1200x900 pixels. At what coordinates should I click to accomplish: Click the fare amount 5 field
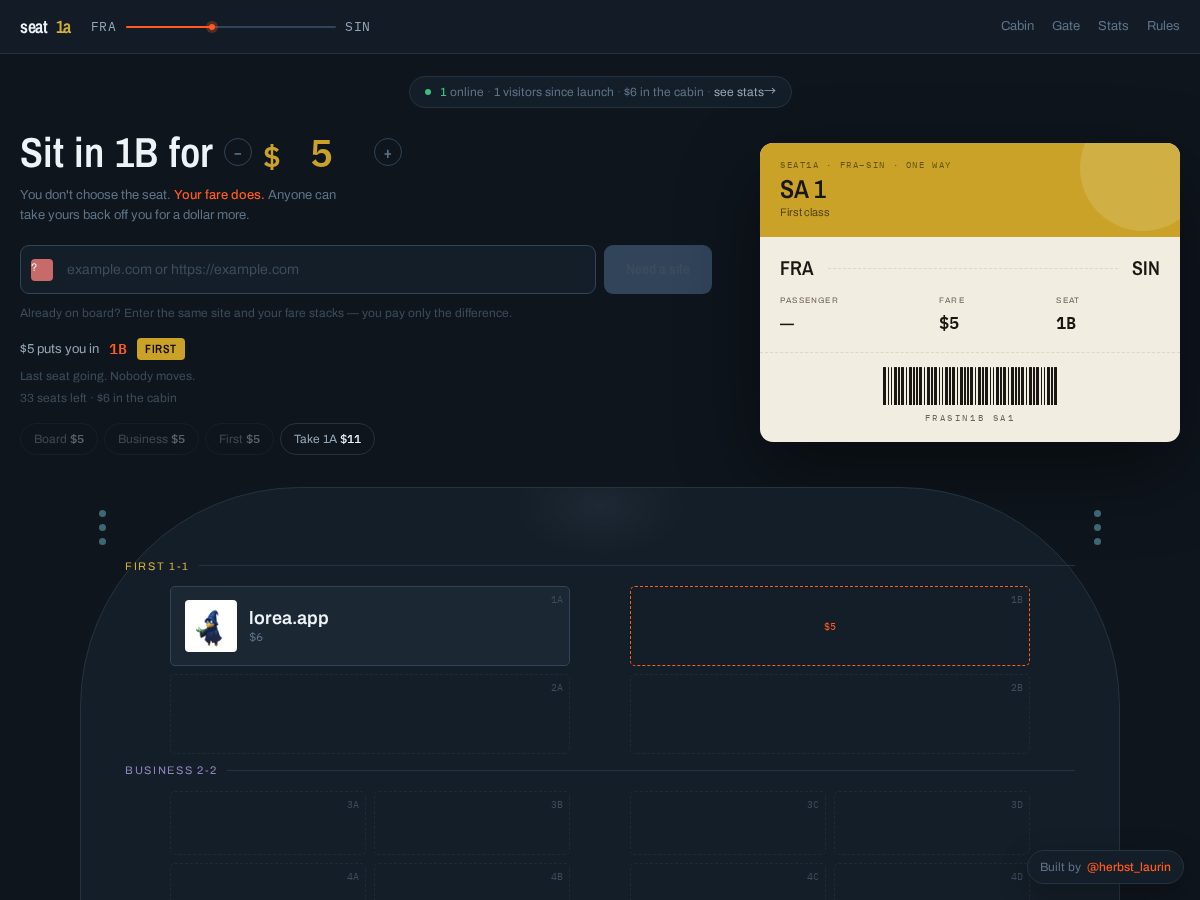(x=321, y=154)
